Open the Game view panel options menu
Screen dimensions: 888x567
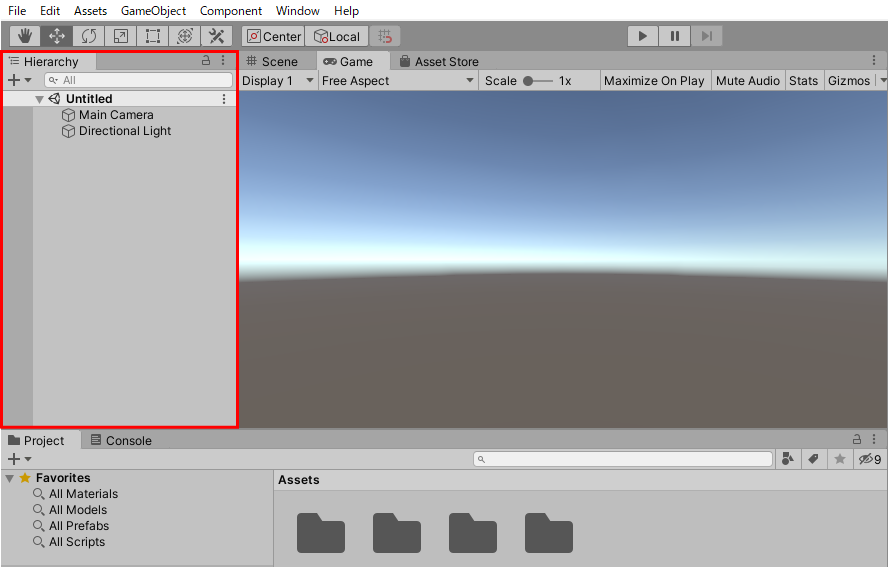pyautogui.click(x=874, y=60)
